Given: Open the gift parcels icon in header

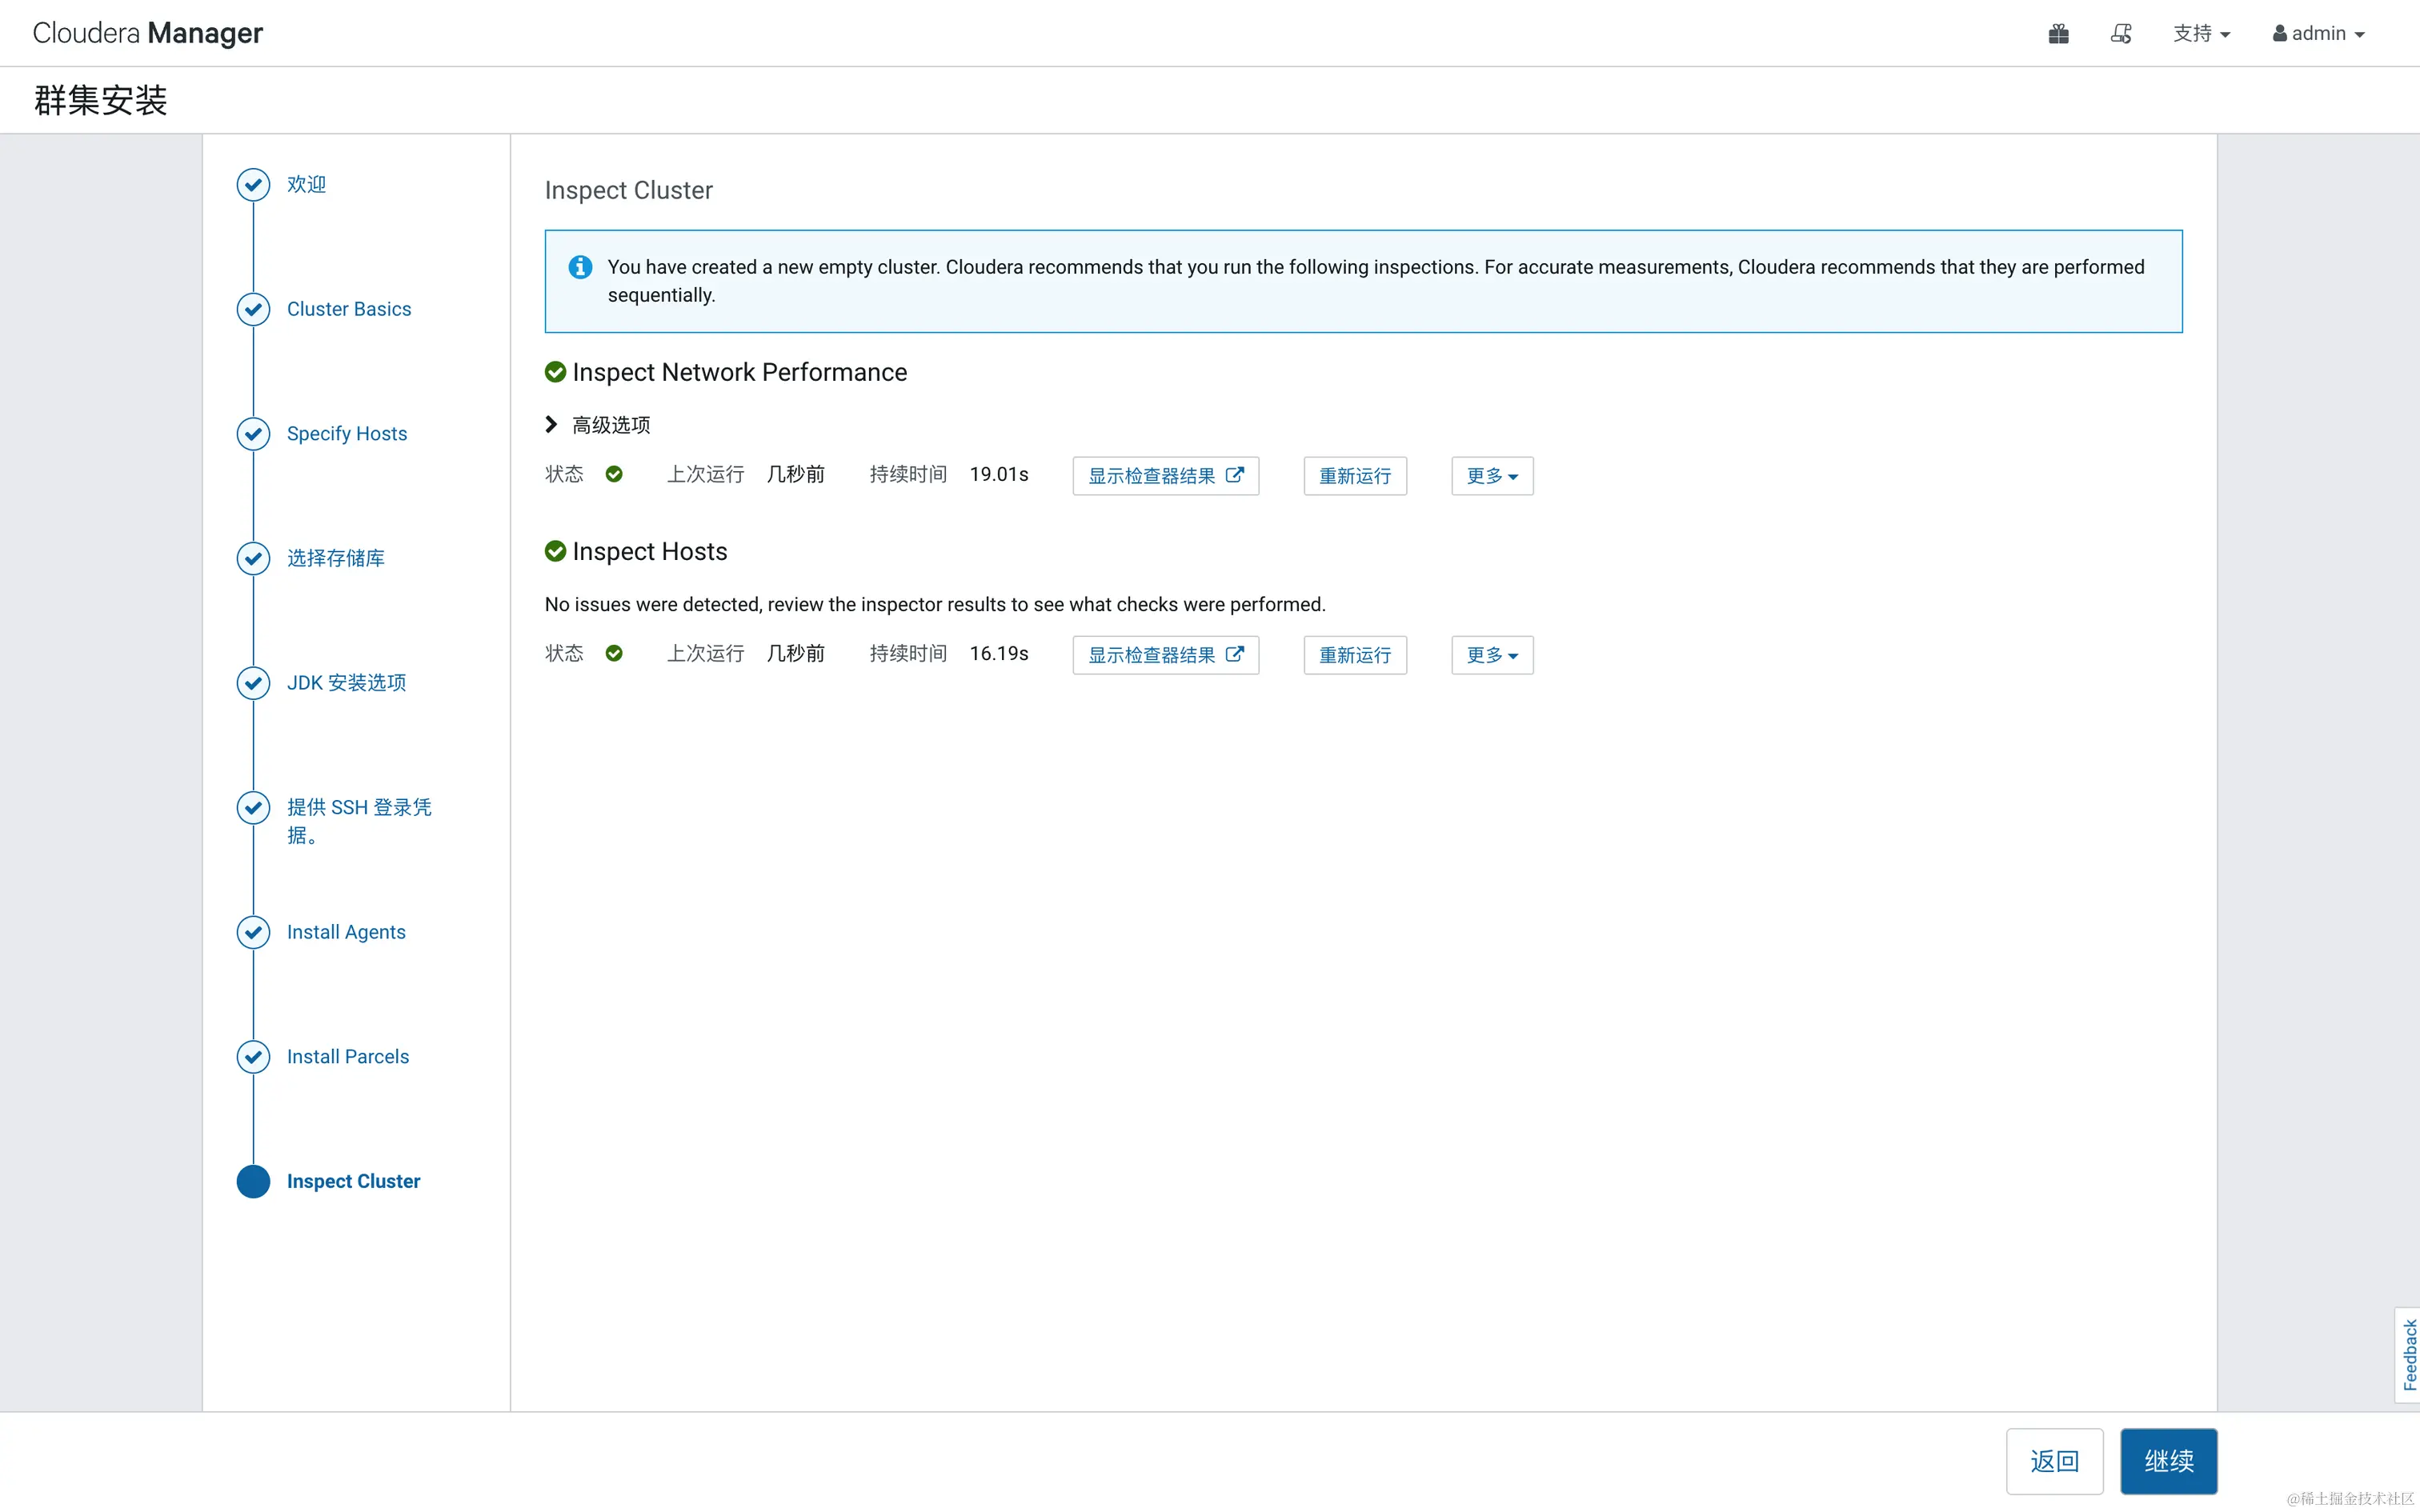Looking at the screenshot, I should [2058, 34].
